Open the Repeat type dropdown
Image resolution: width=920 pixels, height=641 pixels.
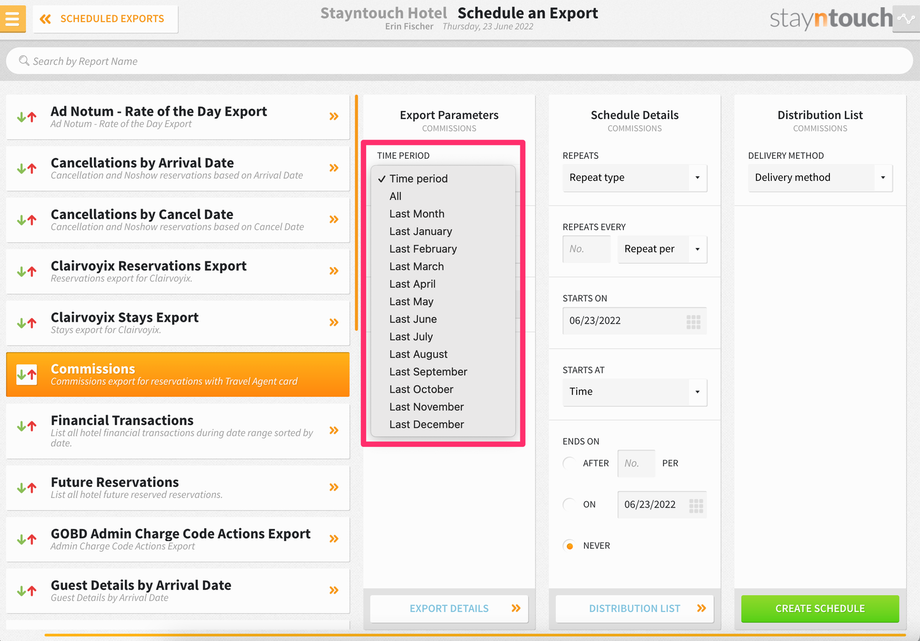pos(634,177)
